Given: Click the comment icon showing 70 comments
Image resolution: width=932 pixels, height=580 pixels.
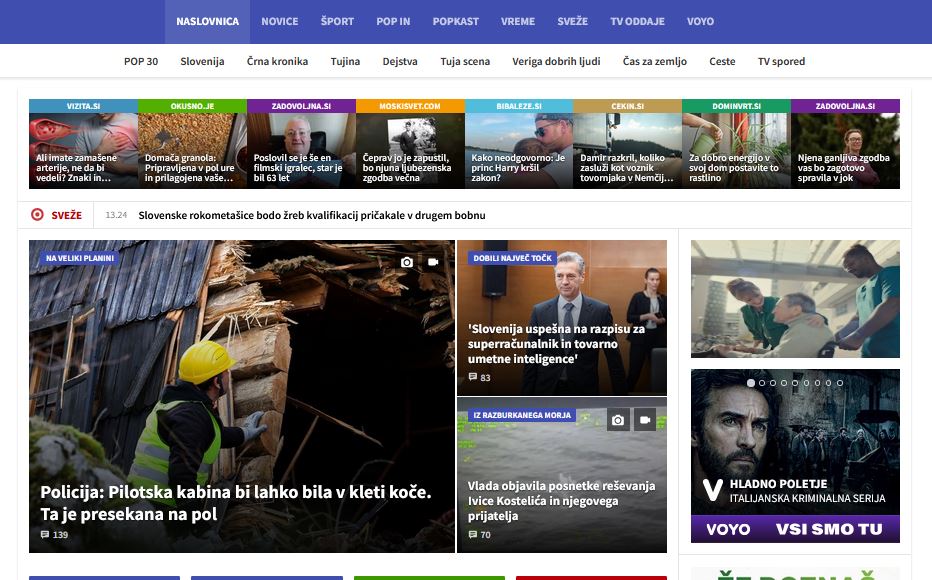Looking at the screenshot, I should coord(473,535).
